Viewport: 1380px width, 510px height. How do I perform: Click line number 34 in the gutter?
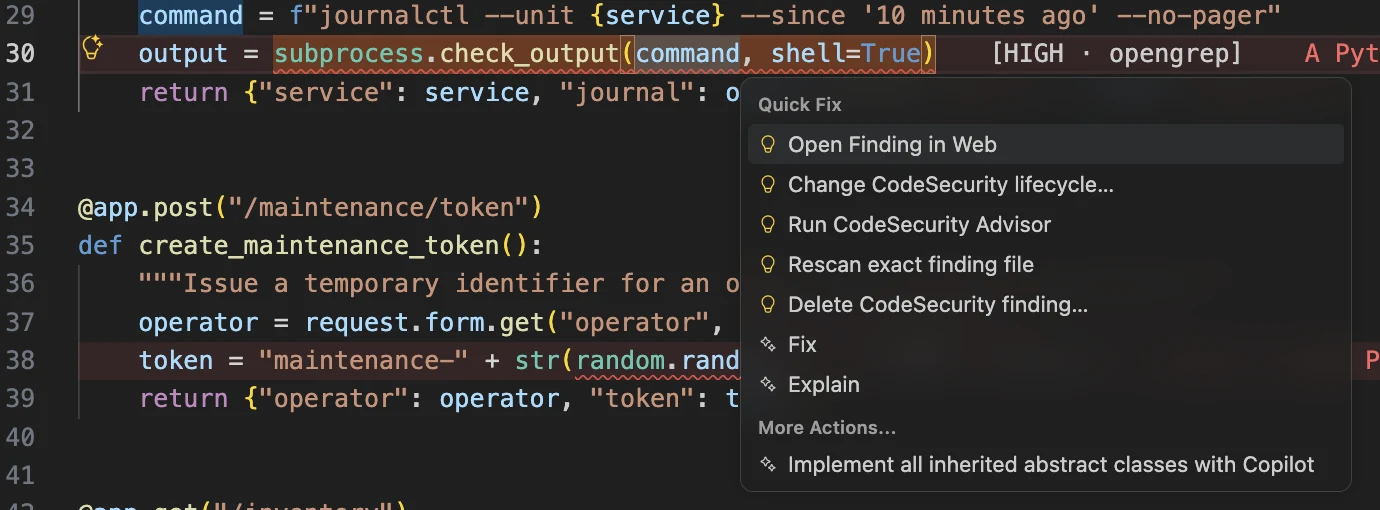pyautogui.click(x=20, y=207)
